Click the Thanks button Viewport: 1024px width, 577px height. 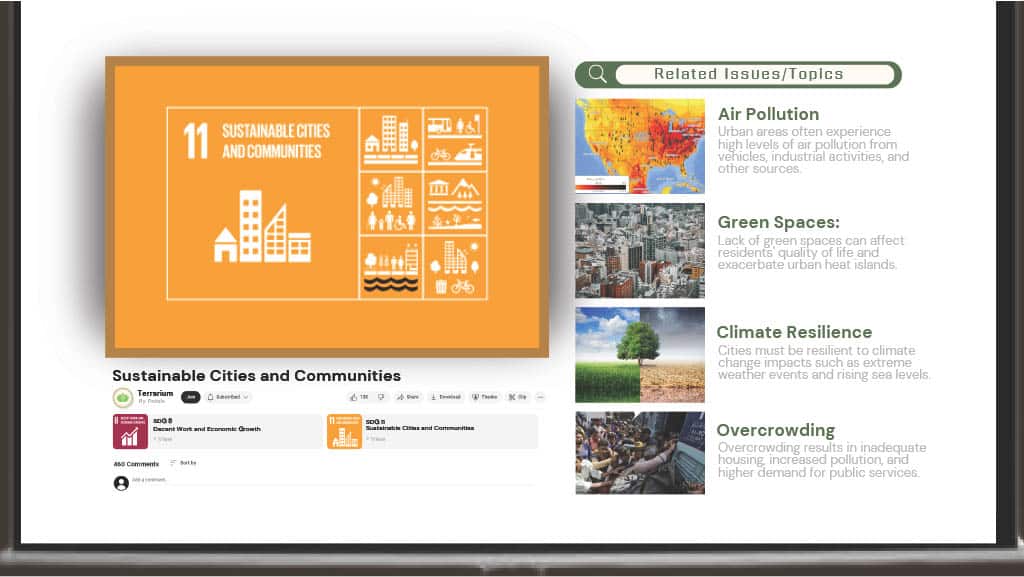click(485, 397)
